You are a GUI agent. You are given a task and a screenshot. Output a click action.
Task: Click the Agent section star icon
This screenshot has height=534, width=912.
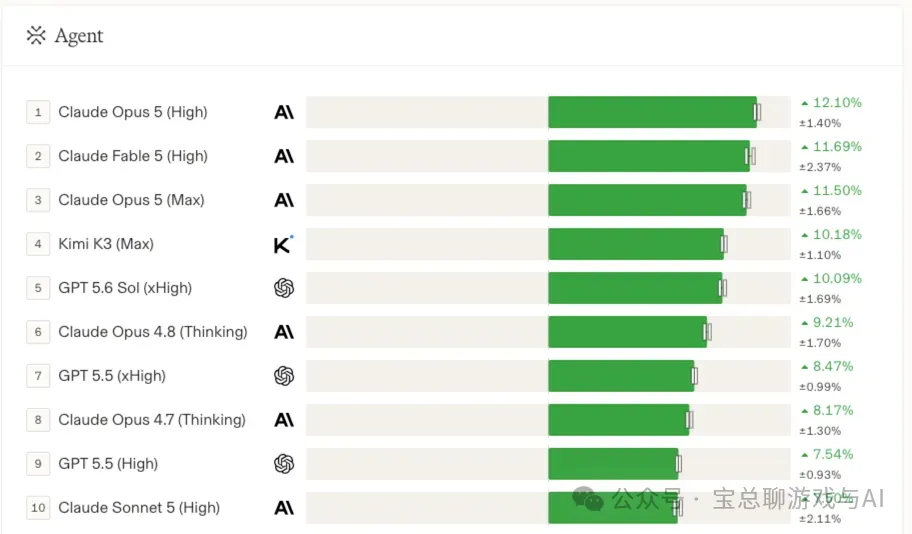click(x=36, y=35)
